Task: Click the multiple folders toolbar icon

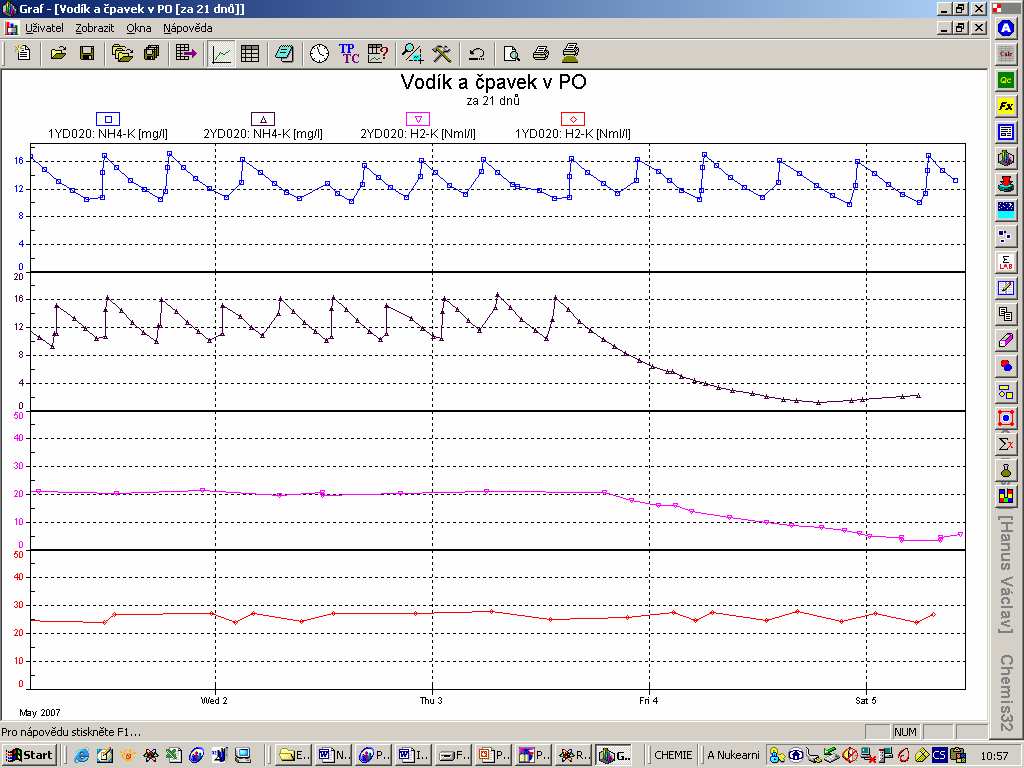Action: (122, 53)
